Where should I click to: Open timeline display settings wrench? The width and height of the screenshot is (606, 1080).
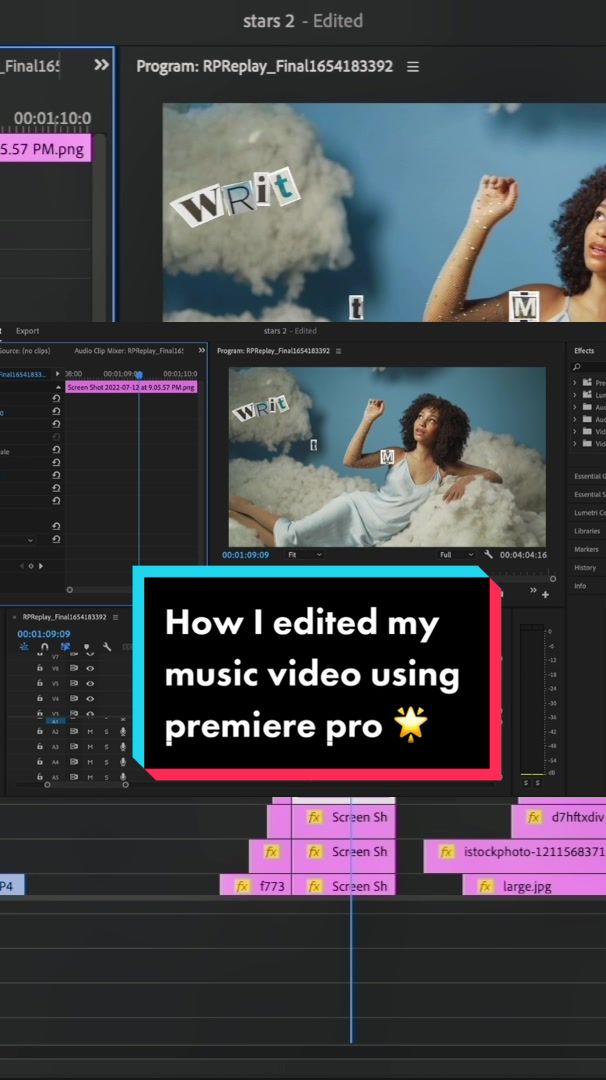107,647
